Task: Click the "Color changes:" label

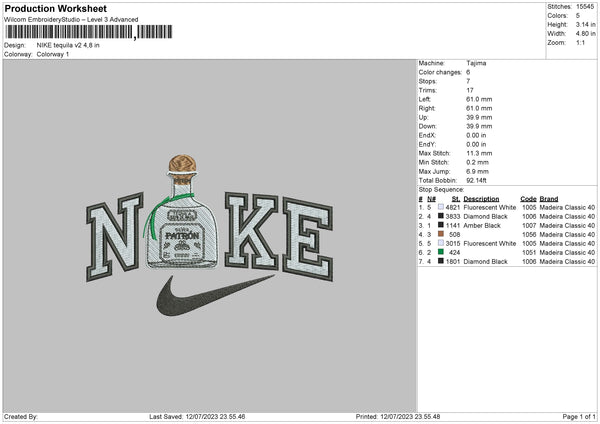Action: [440, 72]
